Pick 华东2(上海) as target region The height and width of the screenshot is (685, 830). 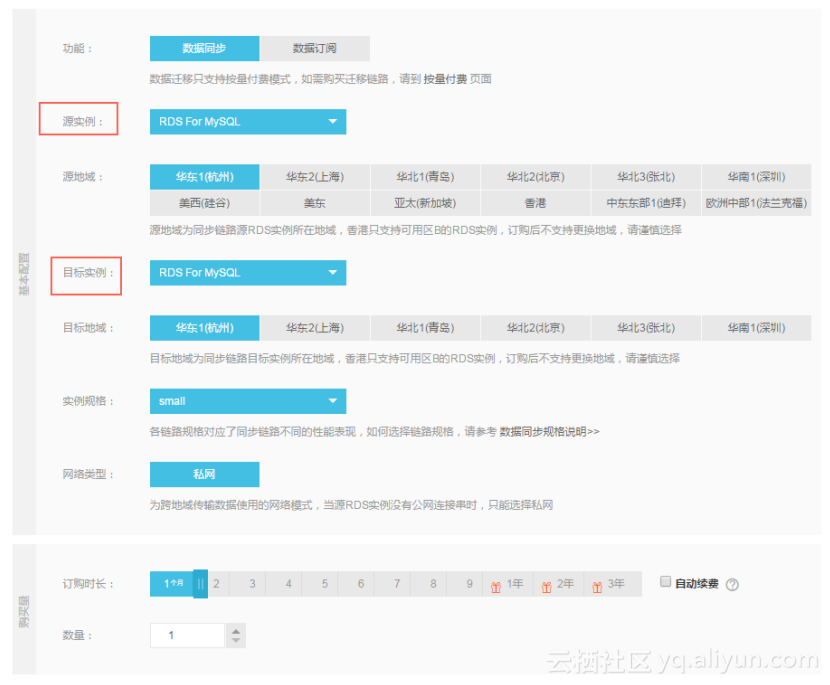(315, 328)
